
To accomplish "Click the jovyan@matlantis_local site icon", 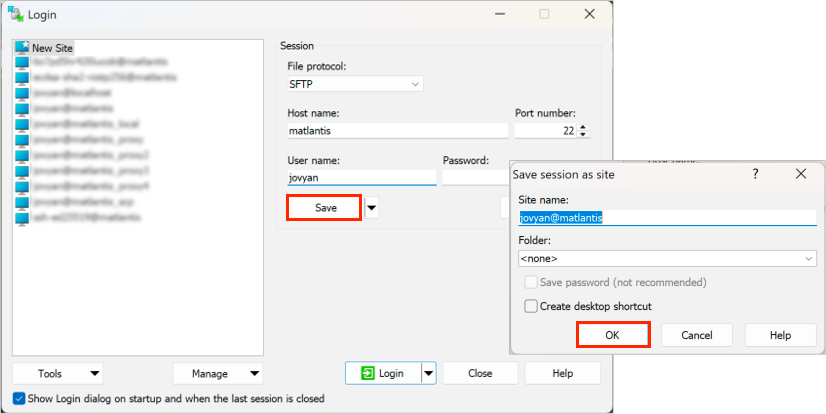I will tap(22, 123).
